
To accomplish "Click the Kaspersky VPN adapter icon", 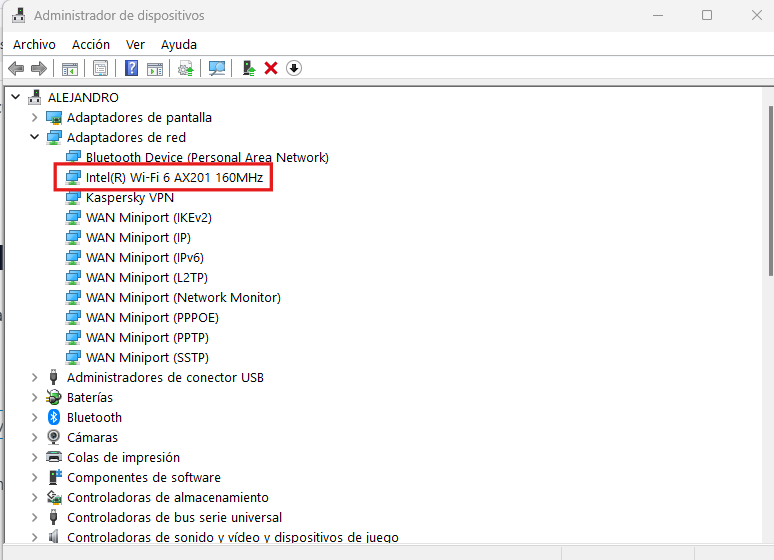I will click(x=73, y=198).
